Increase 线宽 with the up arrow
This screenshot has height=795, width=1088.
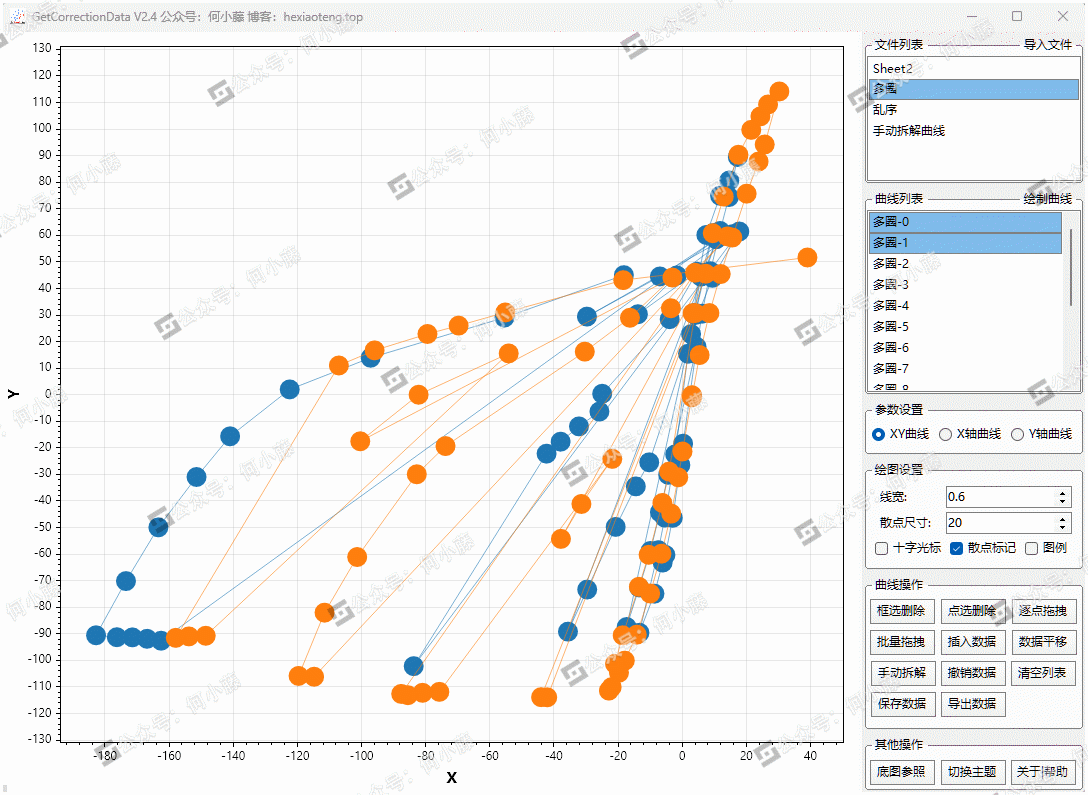pos(1063,492)
